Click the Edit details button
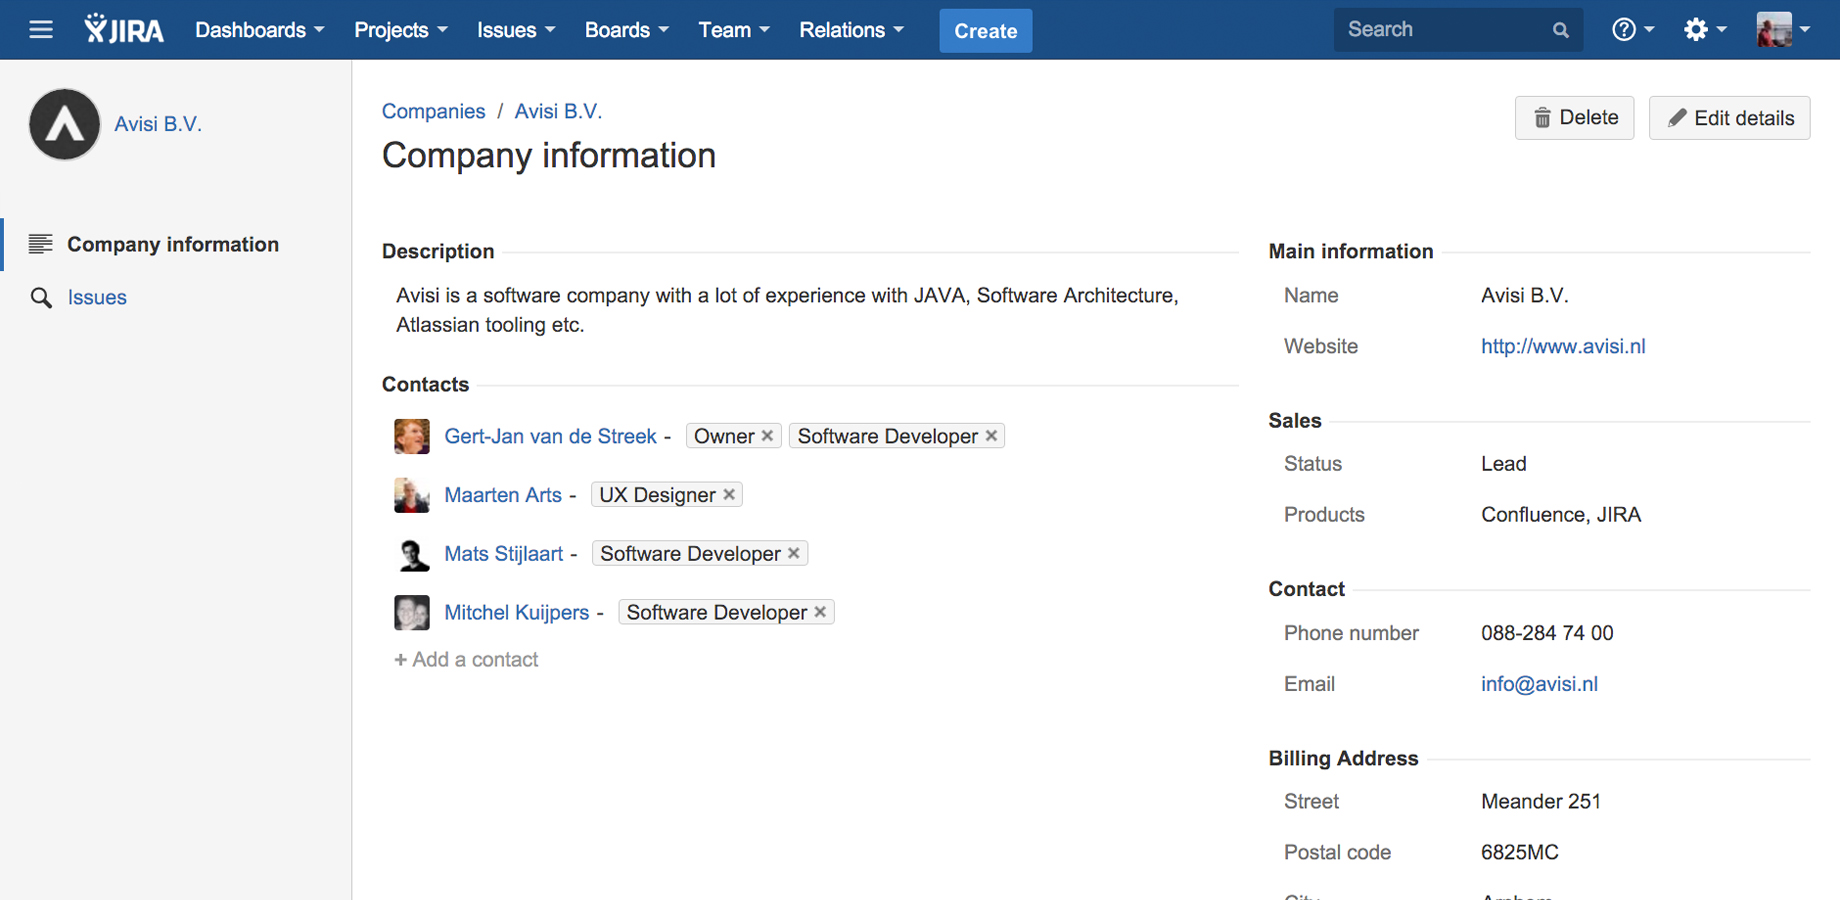Viewport: 1840px width, 900px height. (x=1730, y=118)
